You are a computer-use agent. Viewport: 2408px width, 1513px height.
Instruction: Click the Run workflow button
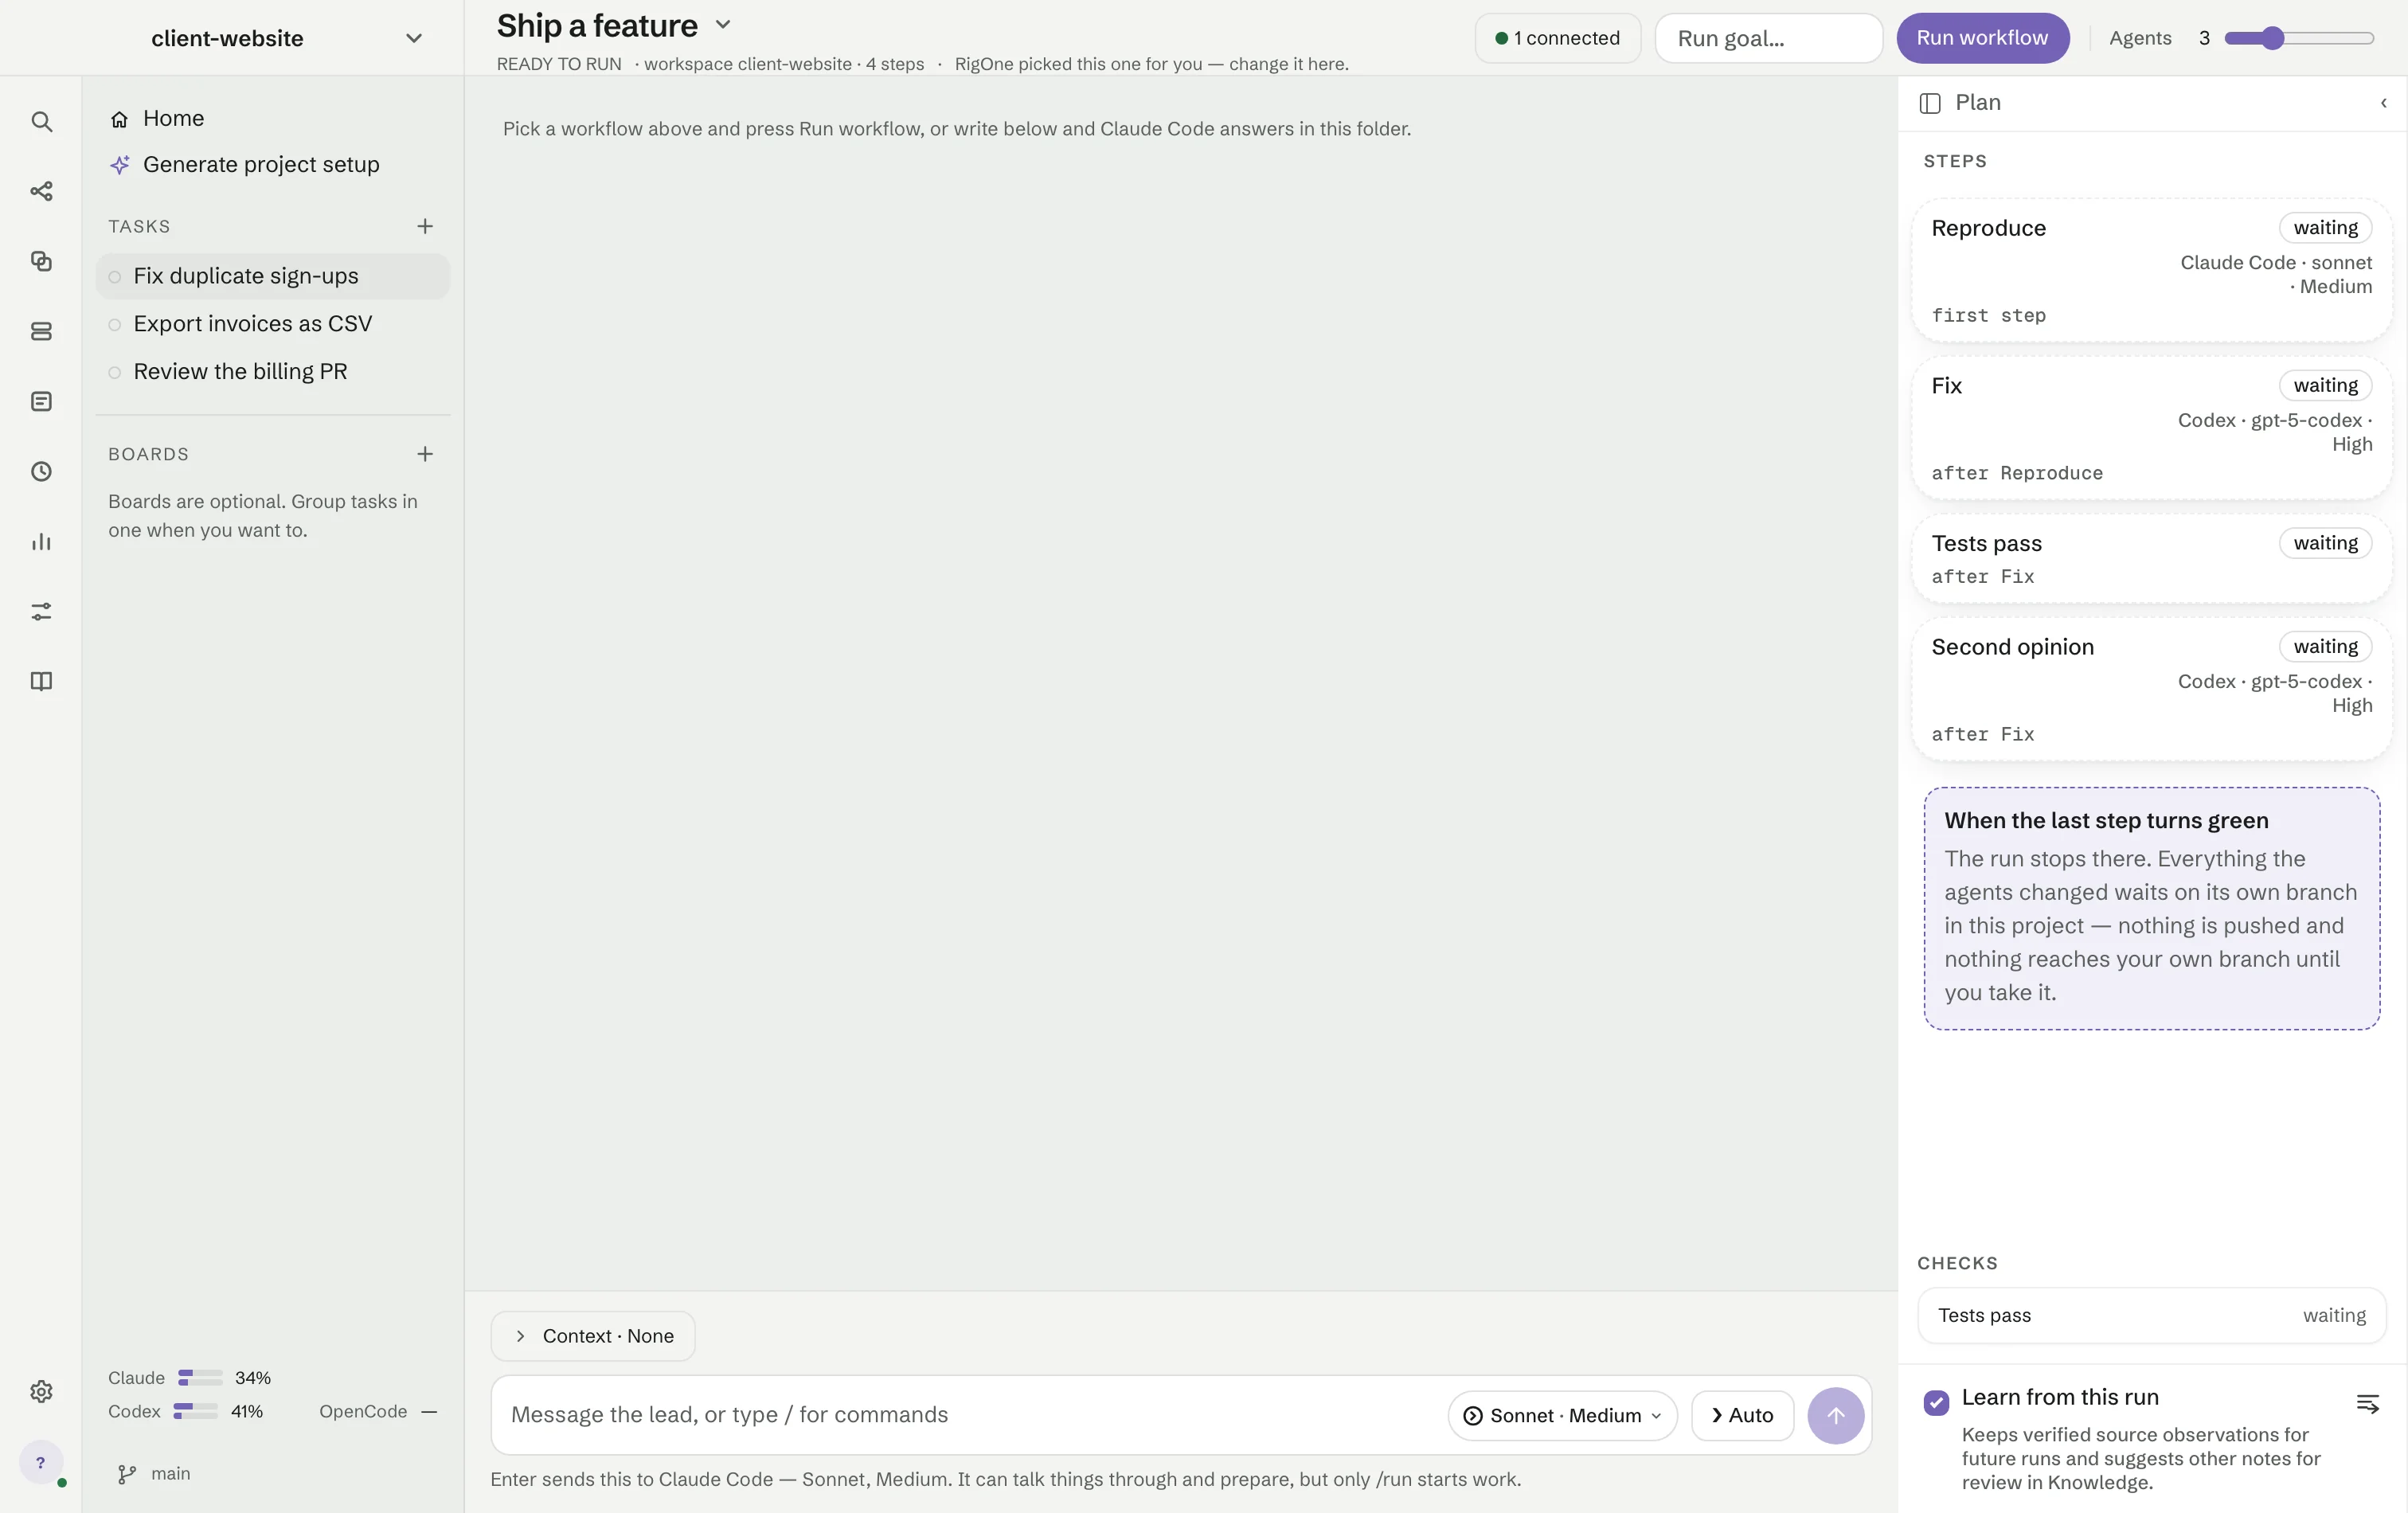point(1982,38)
